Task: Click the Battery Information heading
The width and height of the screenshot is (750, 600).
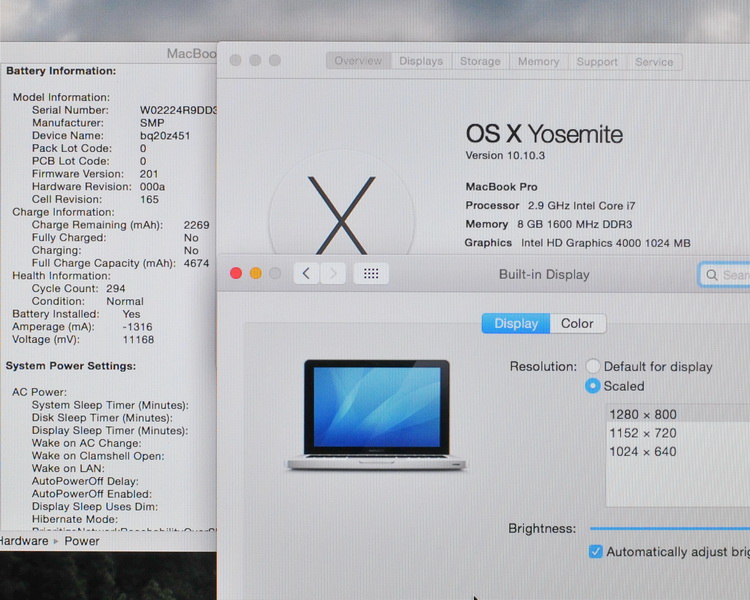Action: click(x=61, y=71)
